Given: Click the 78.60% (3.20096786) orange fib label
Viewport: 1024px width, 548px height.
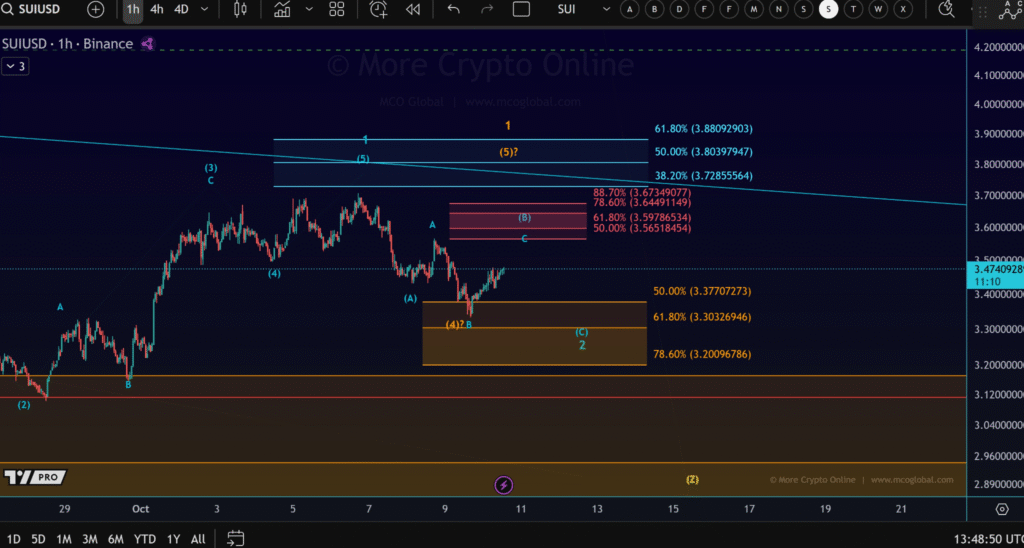Looking at the screenshot, I should click(702, 354).
